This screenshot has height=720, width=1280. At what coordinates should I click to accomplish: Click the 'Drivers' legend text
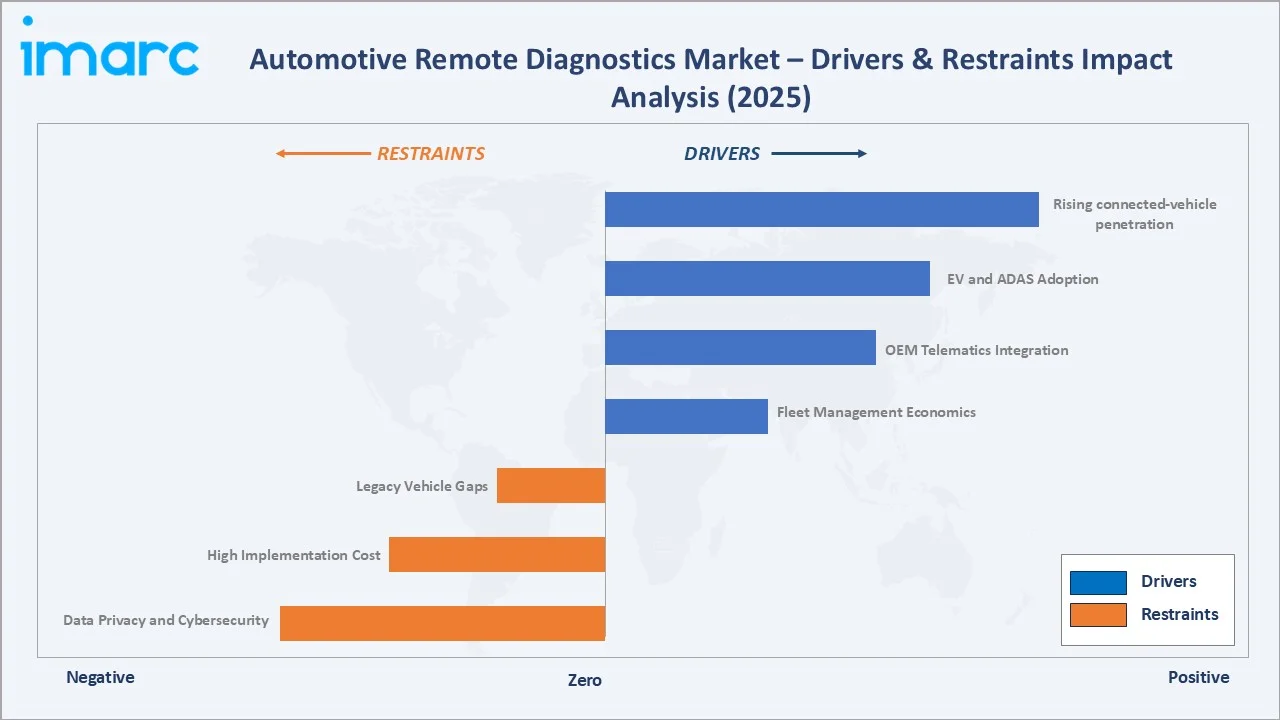click(1169, 582)
